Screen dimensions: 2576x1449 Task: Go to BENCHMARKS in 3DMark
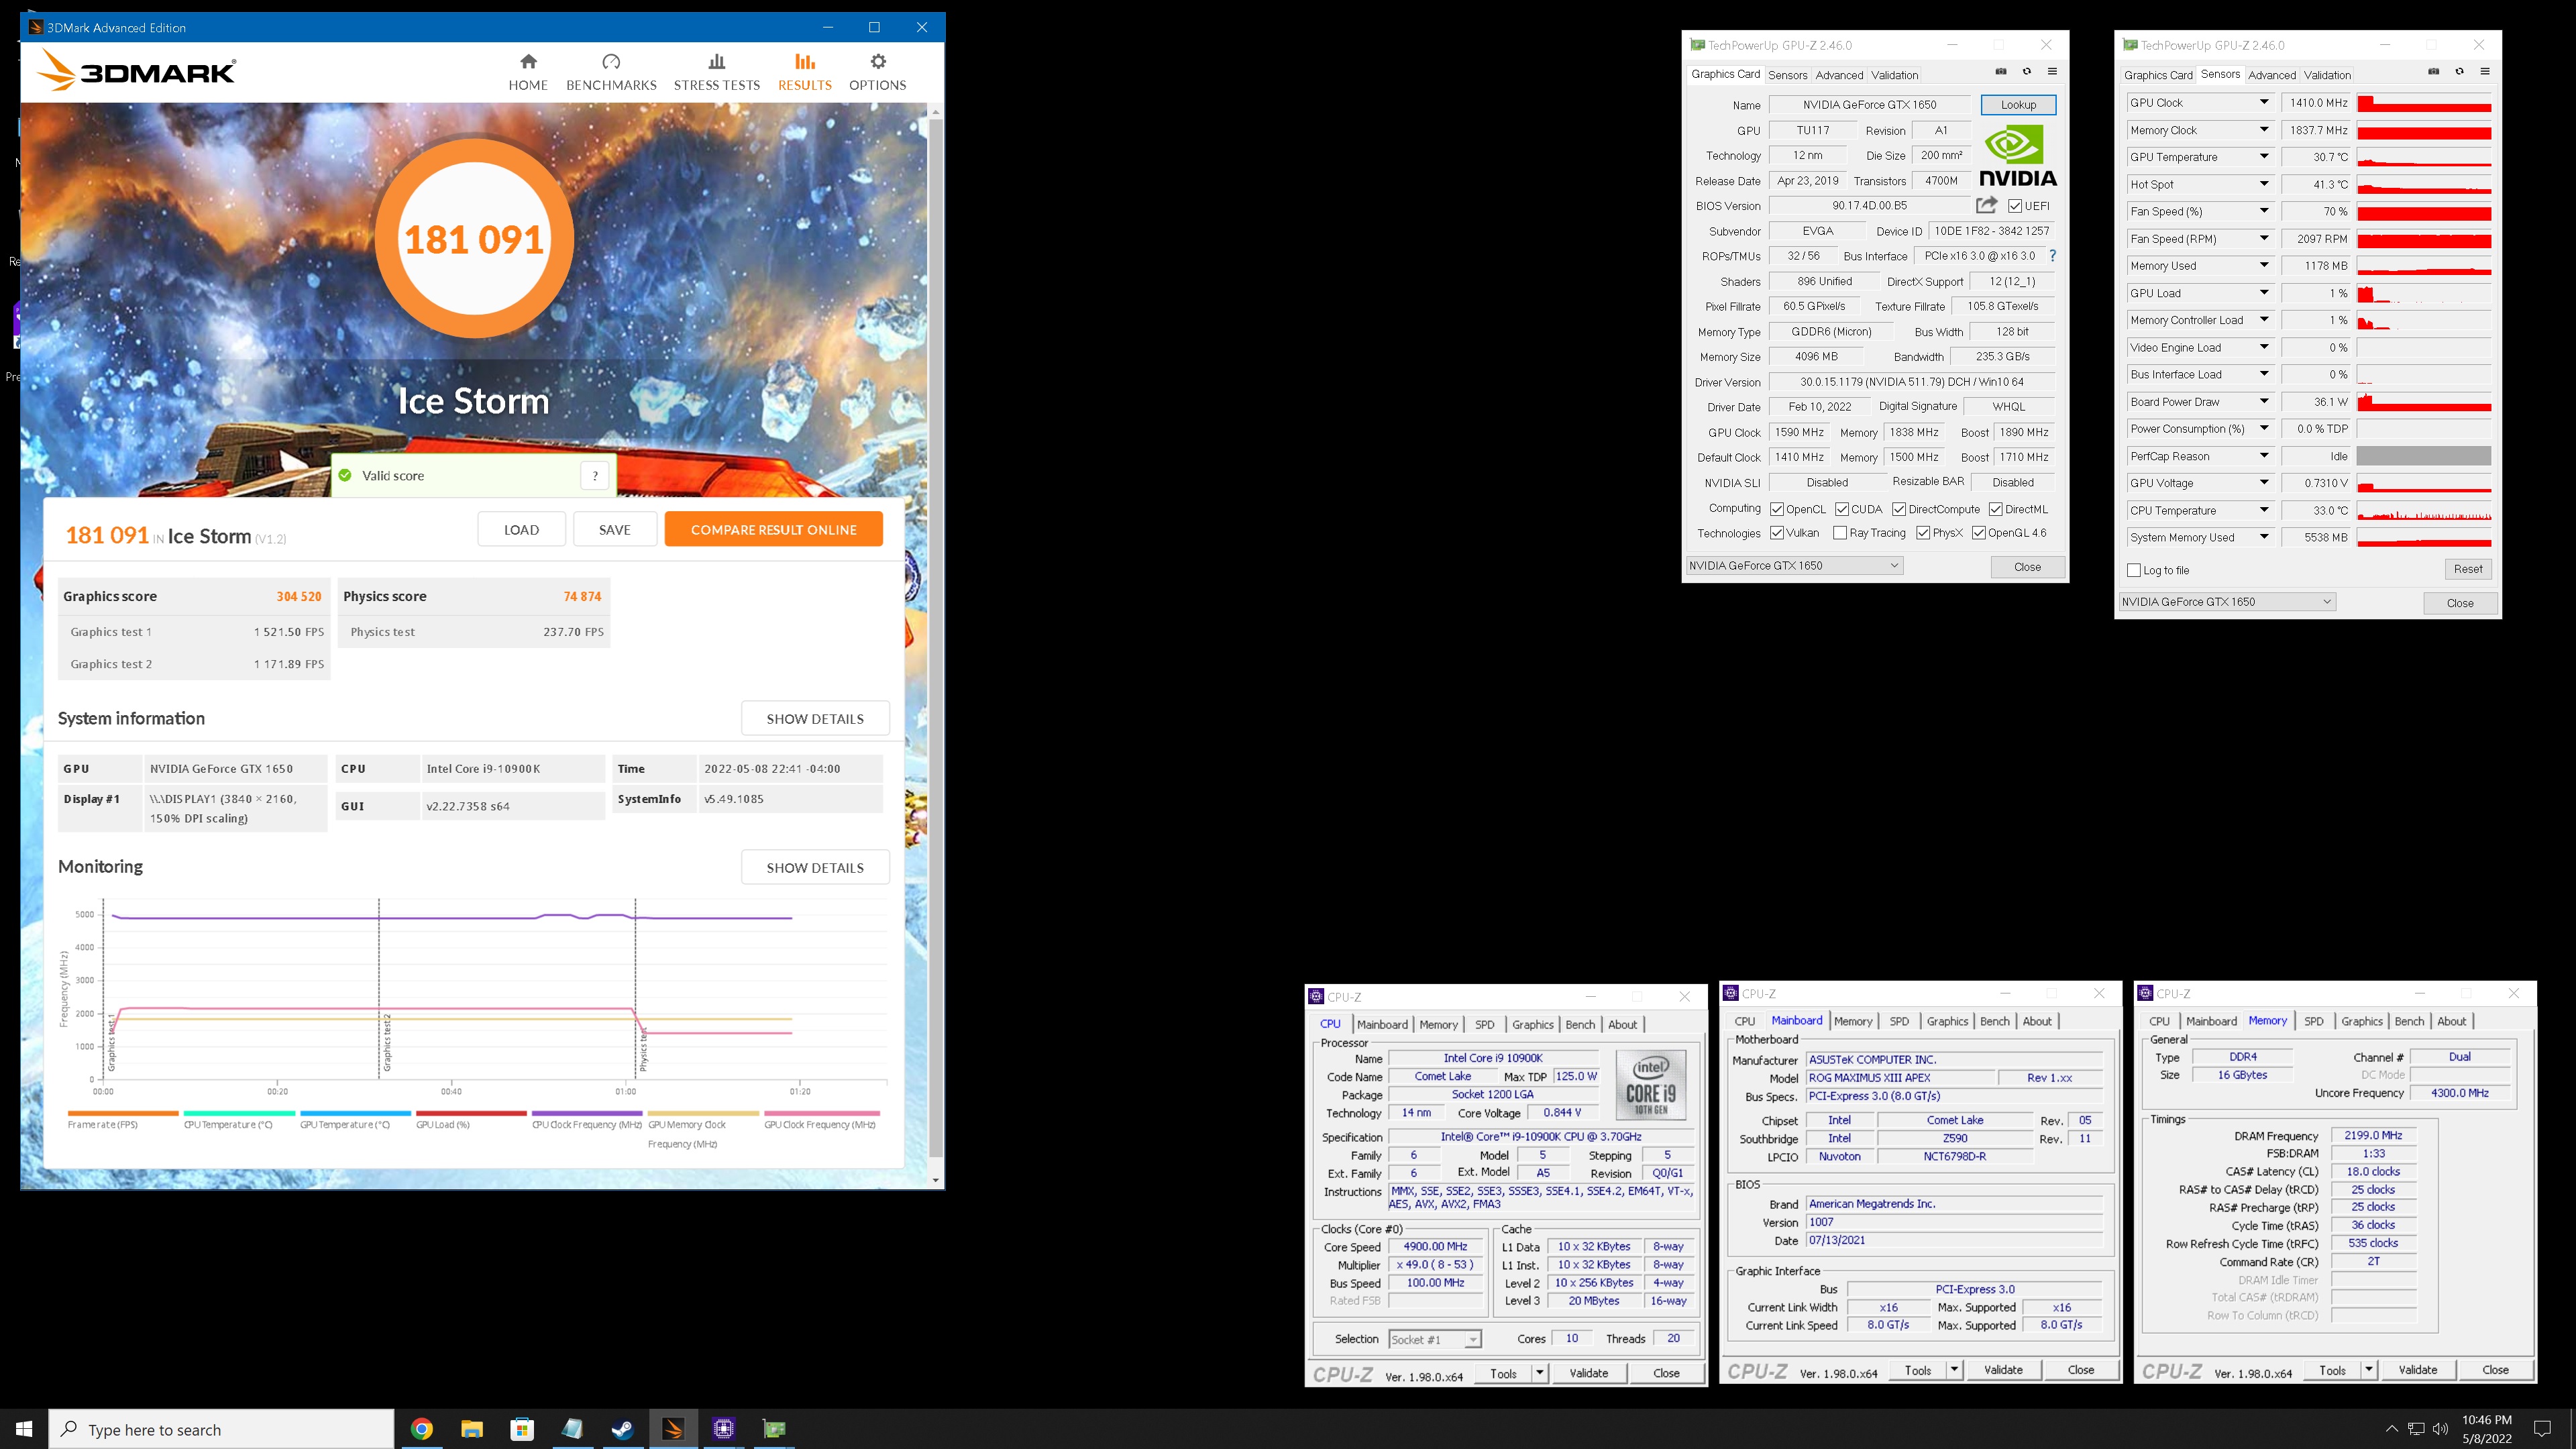click(611, 72)
